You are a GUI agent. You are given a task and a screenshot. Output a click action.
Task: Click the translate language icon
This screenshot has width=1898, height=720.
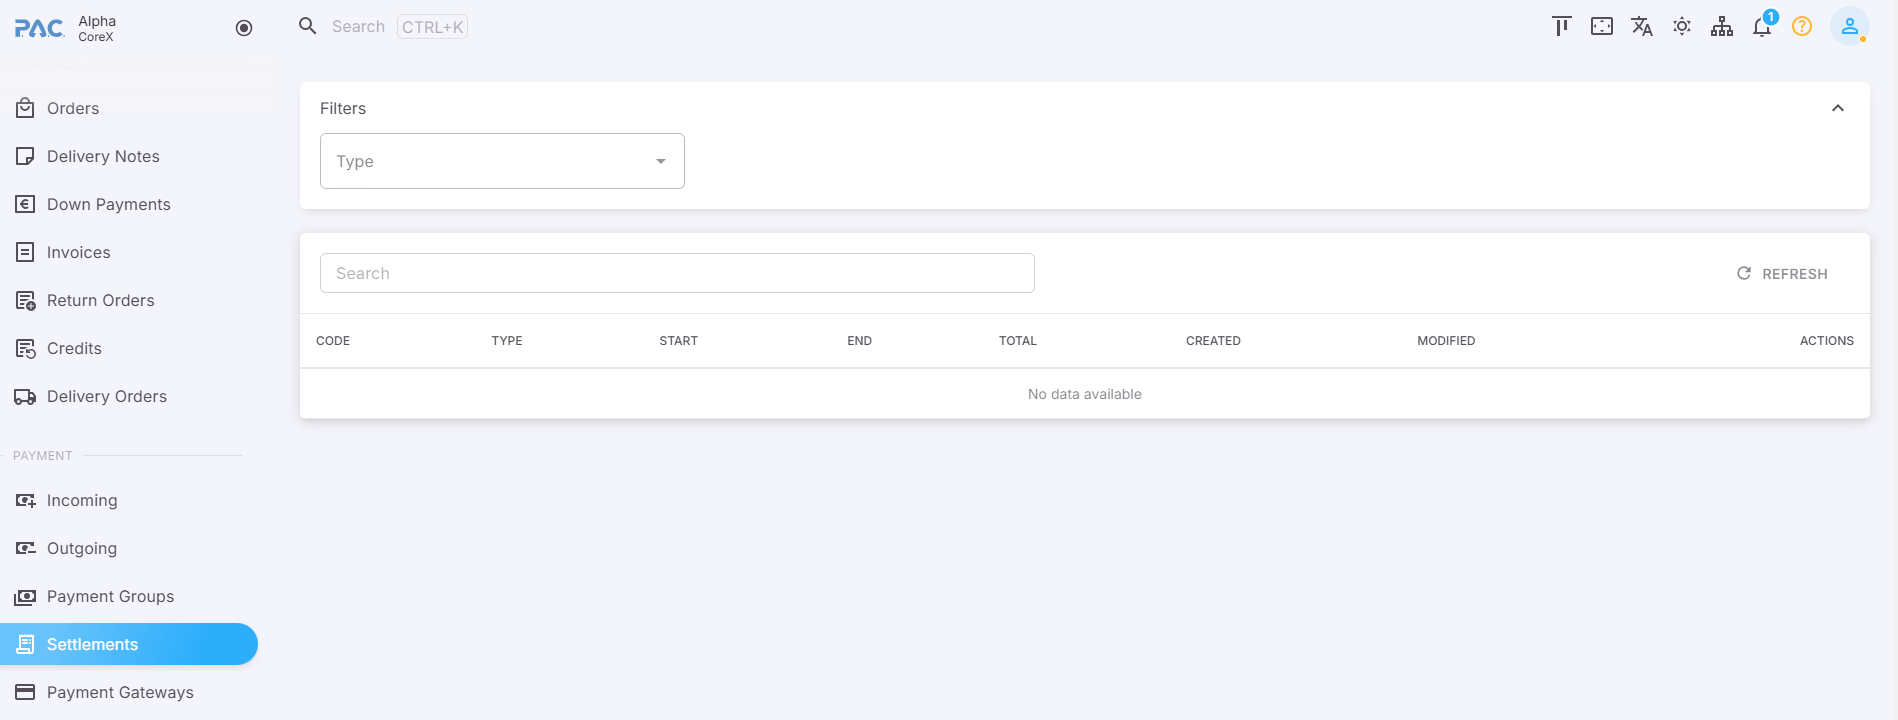(1641, 27)
